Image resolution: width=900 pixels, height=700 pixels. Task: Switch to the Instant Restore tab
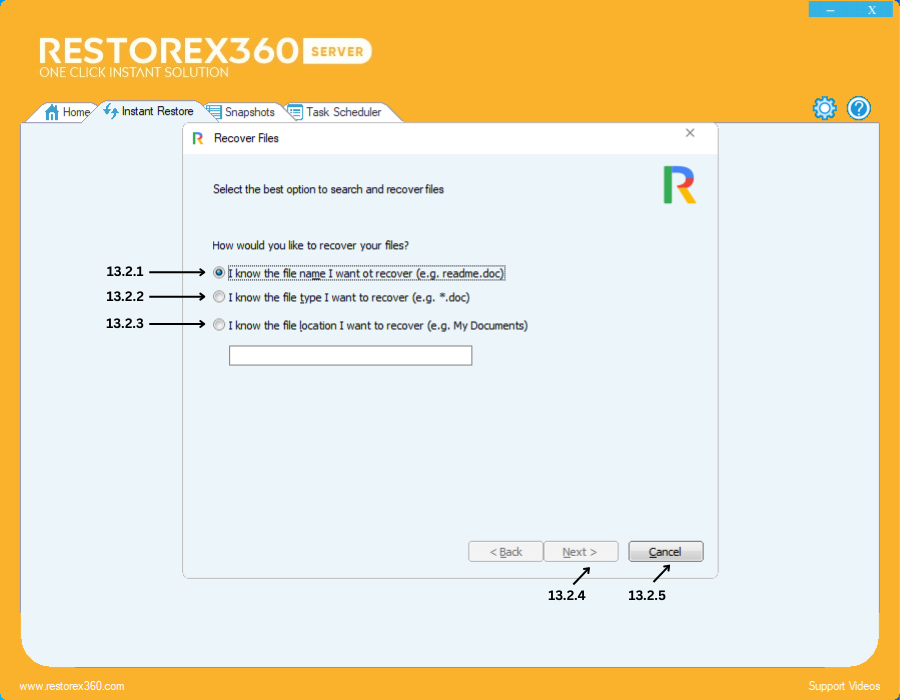click(149, 111)
